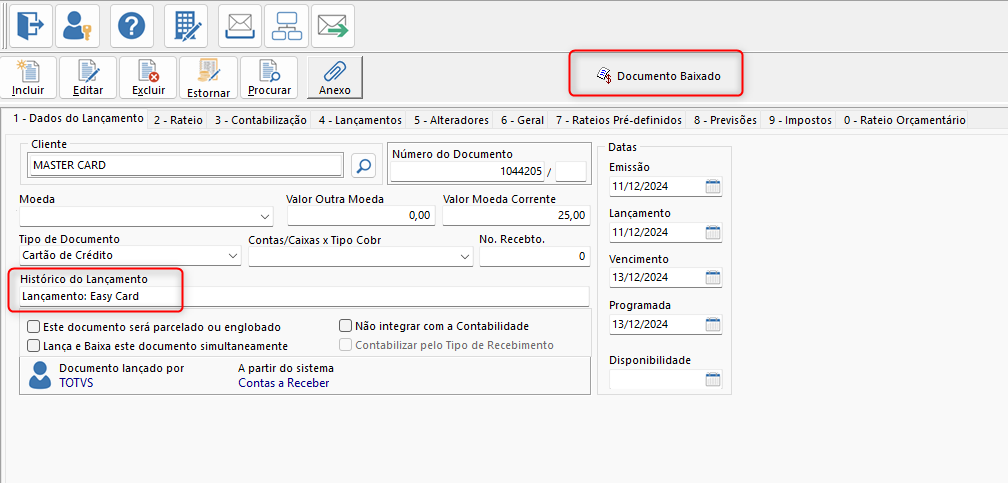Open the Tipo de Documento dropdown
This screenshot has height=483, width=1008.
point(233,257)
